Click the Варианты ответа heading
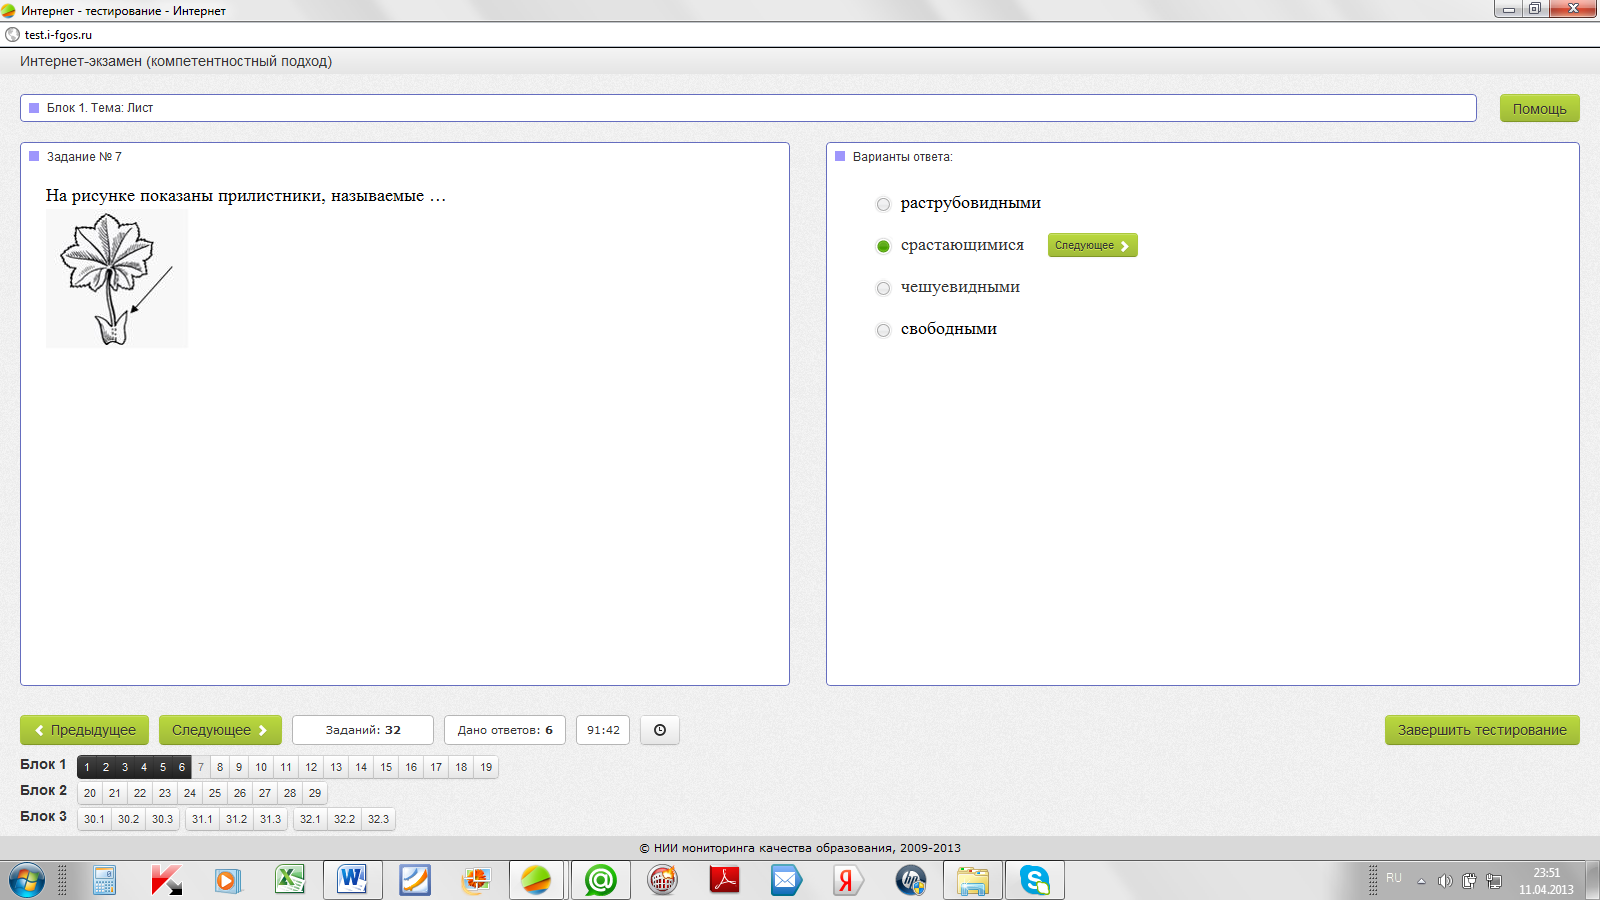Viewport: 1600px width, 900px height. 902,157
